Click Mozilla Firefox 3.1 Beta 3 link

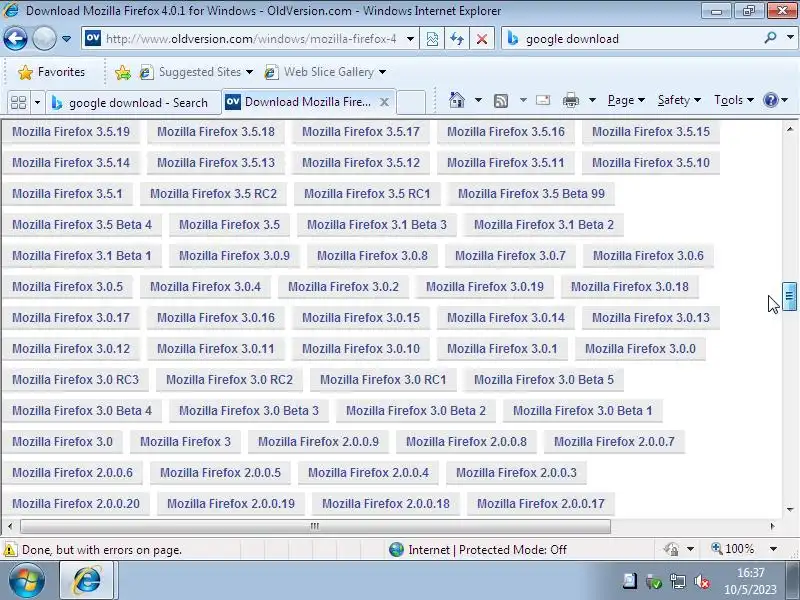(x=377, y=224)
